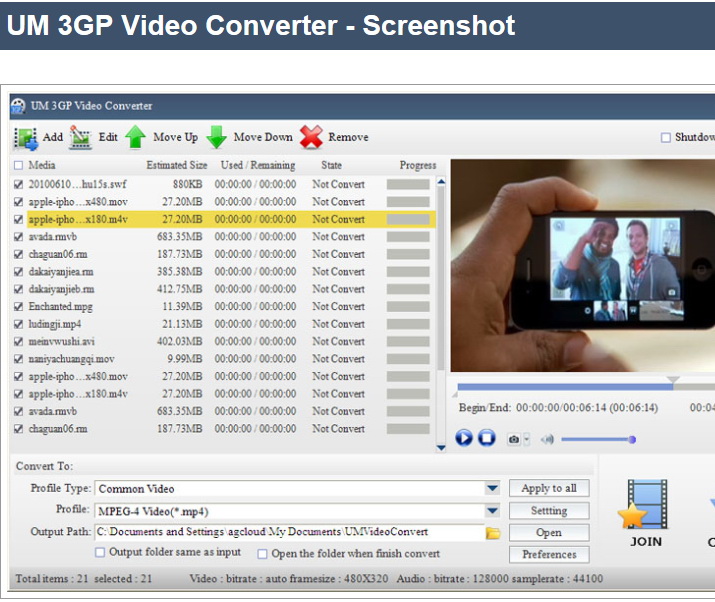Click the Move Up green arrow
Screen dimensions: 715x602
pos(135,137)
